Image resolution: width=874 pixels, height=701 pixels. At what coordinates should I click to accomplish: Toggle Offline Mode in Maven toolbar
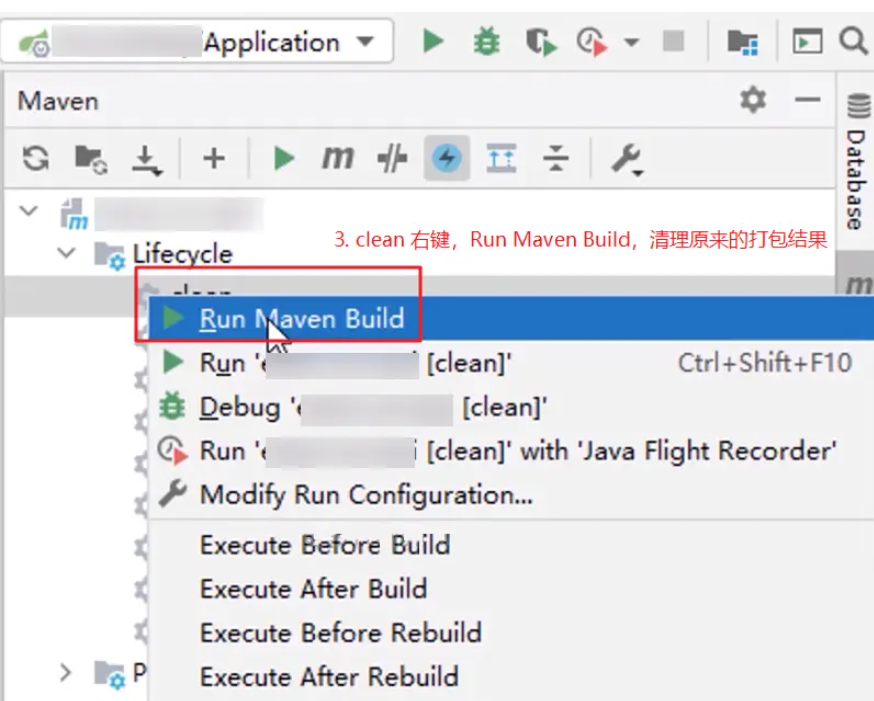(392, 158)
